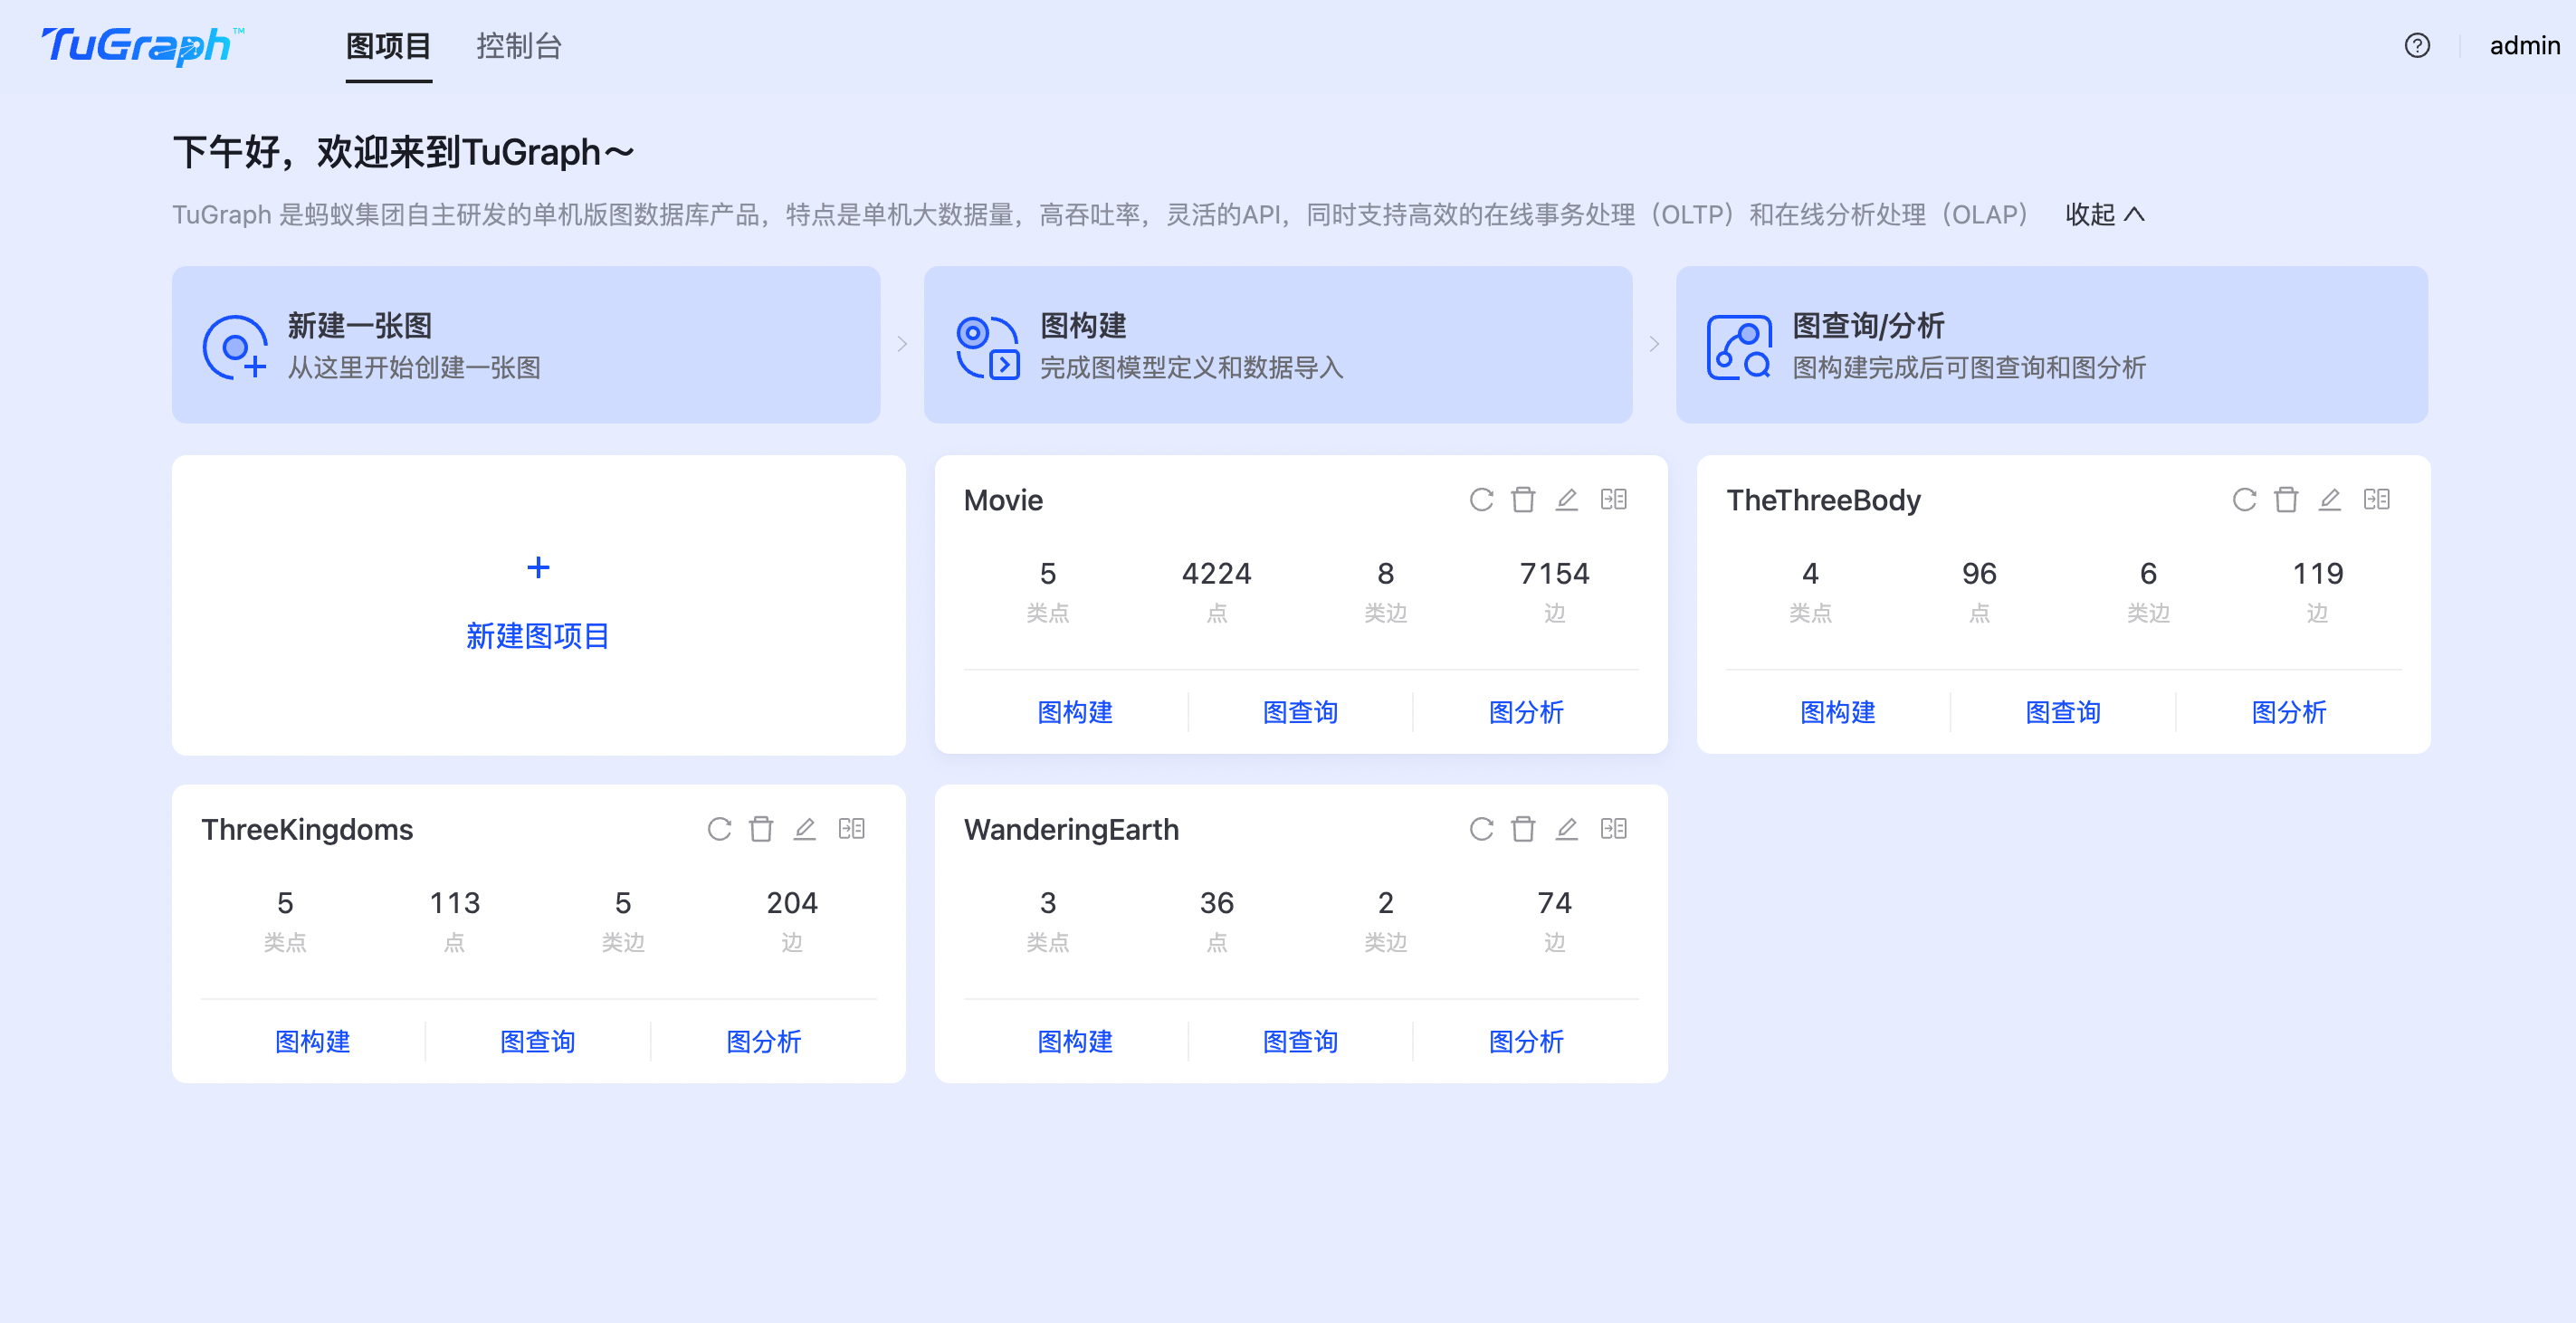Click the 图构建 step icon
The image size is (2576, 1323).
coord(988,347)
